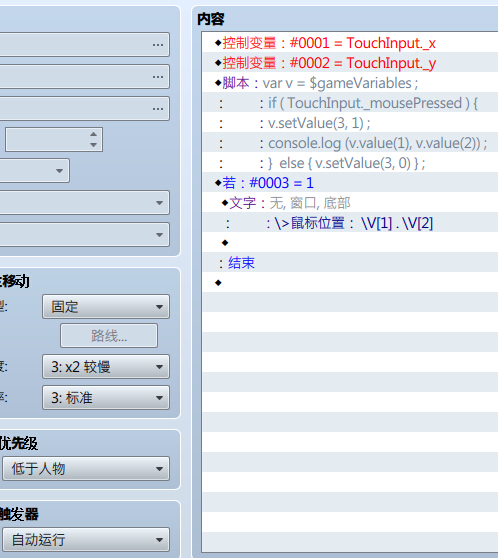Viewport: 498px width, 558px height.
Task: Open the speed dropdown showing 3: x2 较慢
Action: [x=106, y=367]
